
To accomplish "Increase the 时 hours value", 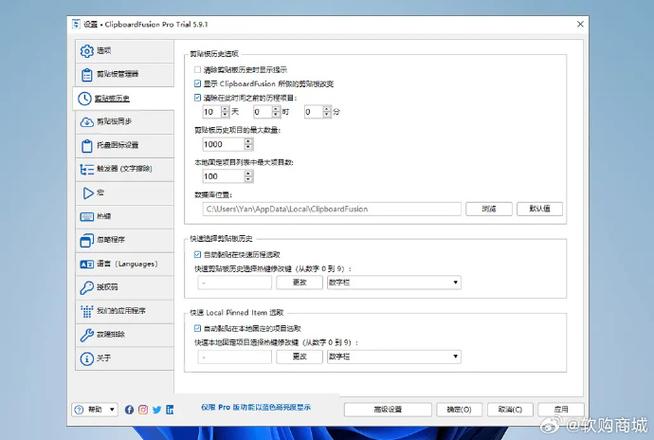I will click(x=276, y=109).
